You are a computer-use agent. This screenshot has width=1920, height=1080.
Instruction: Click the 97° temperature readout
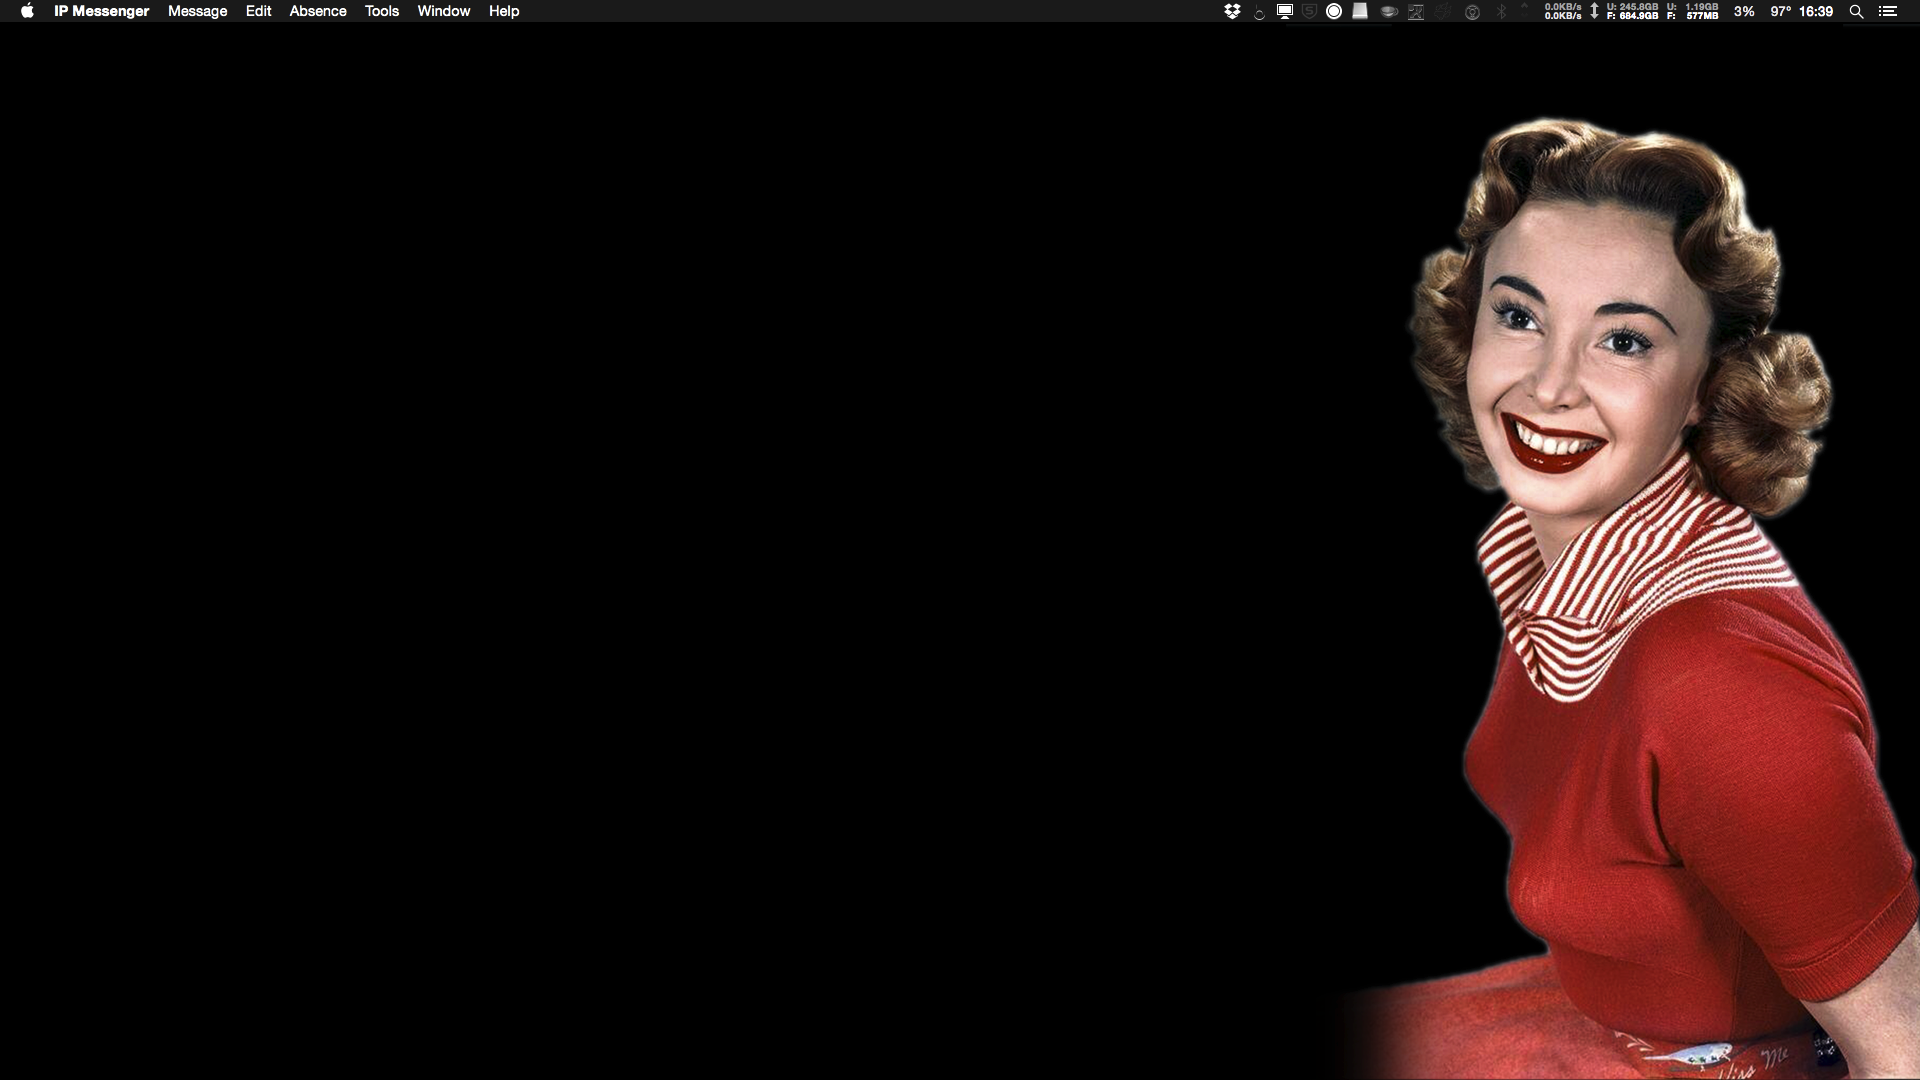(1780, 11)
